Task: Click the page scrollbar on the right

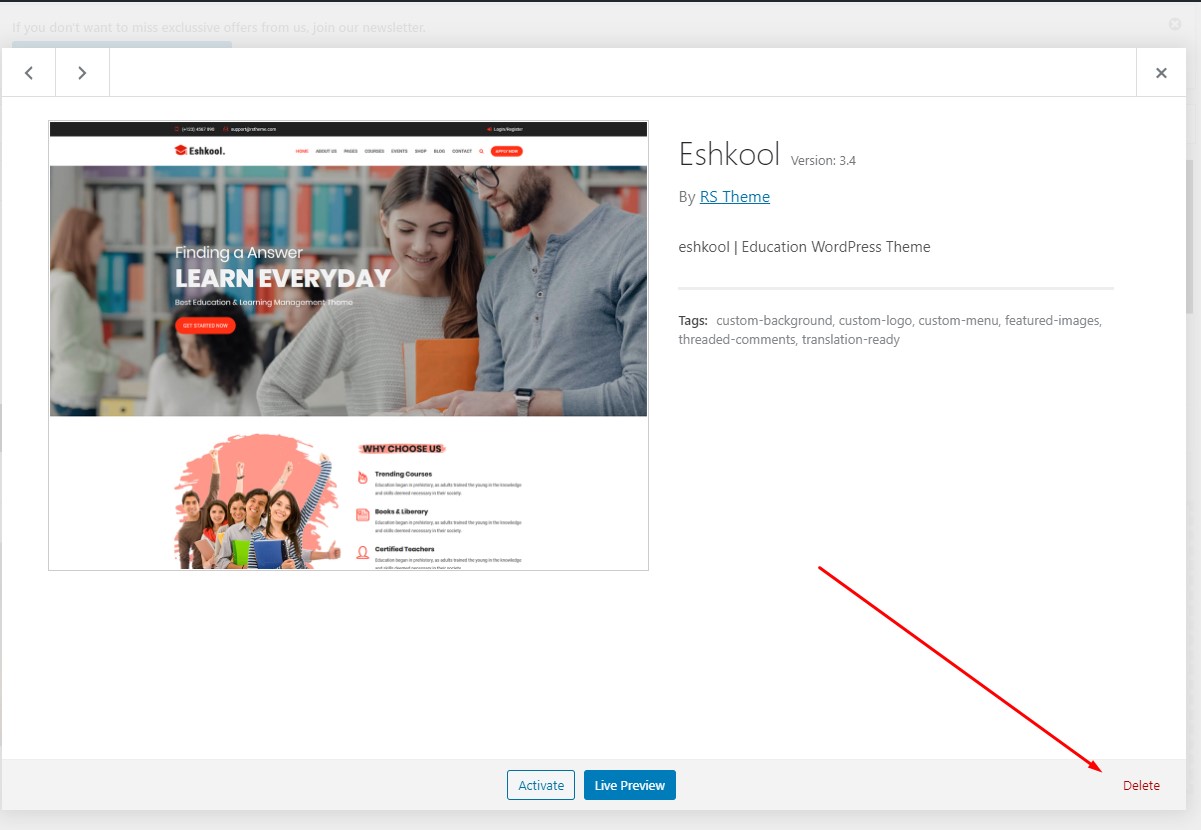Action: point(1190,236)
